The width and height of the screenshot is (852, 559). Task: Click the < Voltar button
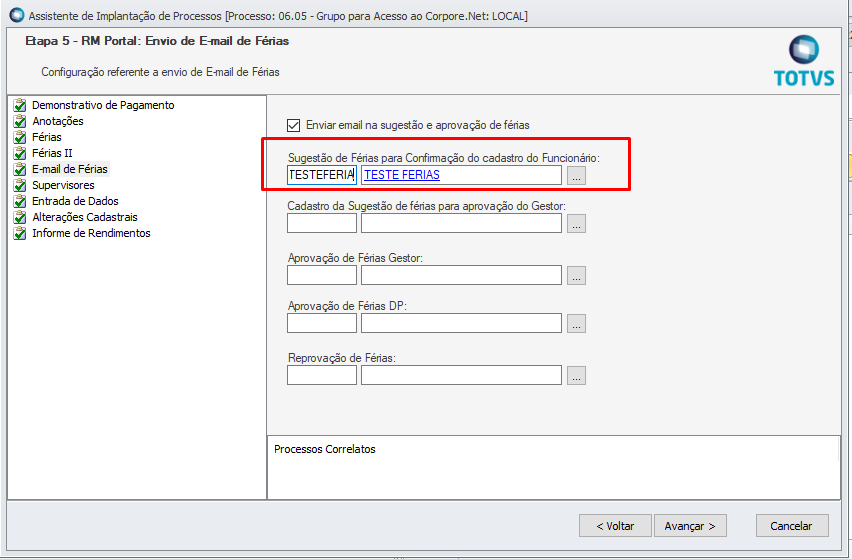(615, 526)
